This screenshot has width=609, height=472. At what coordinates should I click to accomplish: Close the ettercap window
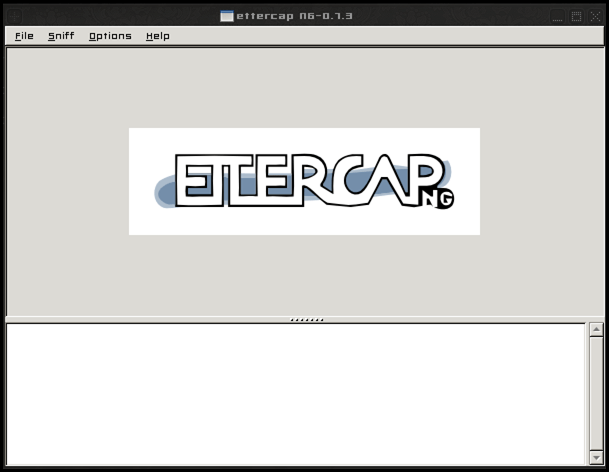[595, 16]
